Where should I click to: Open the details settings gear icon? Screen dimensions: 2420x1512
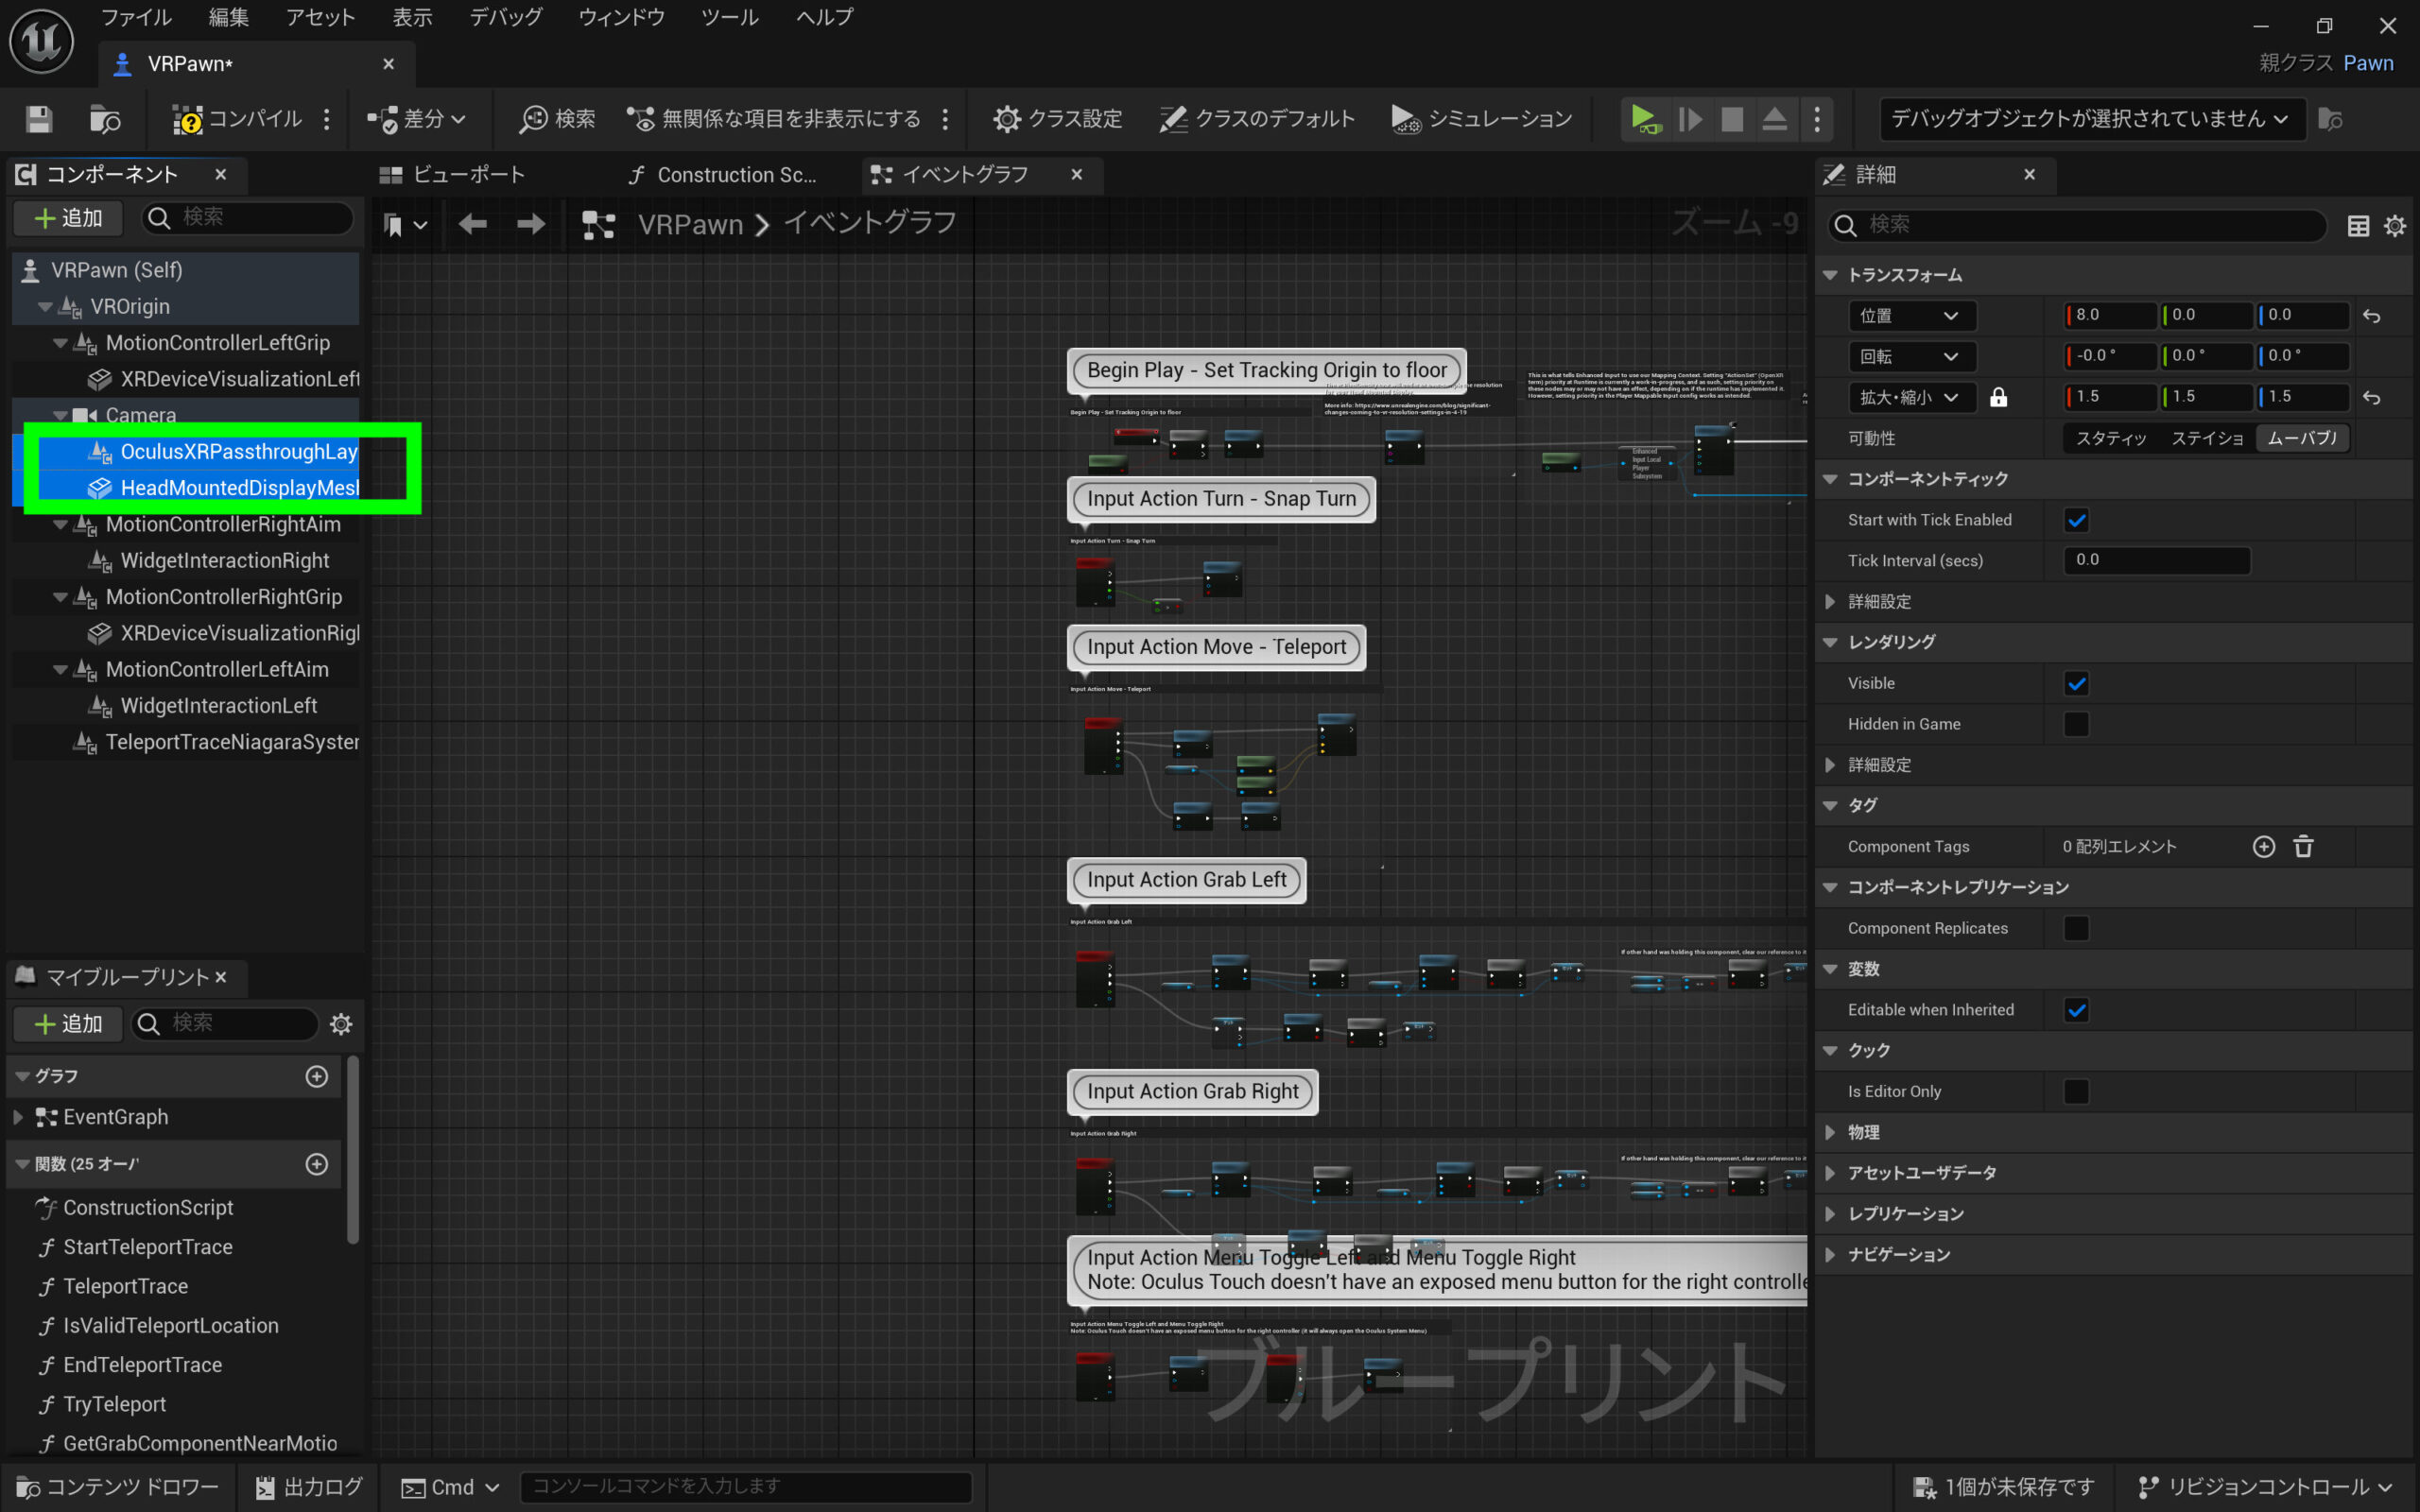2395,226
